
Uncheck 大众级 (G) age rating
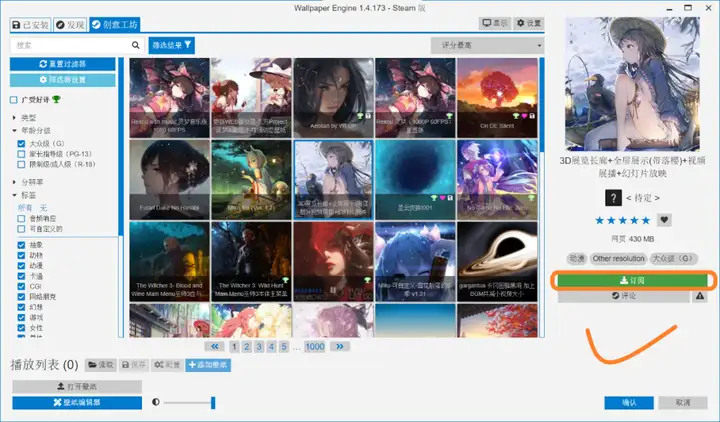click(x=21, y=144)
